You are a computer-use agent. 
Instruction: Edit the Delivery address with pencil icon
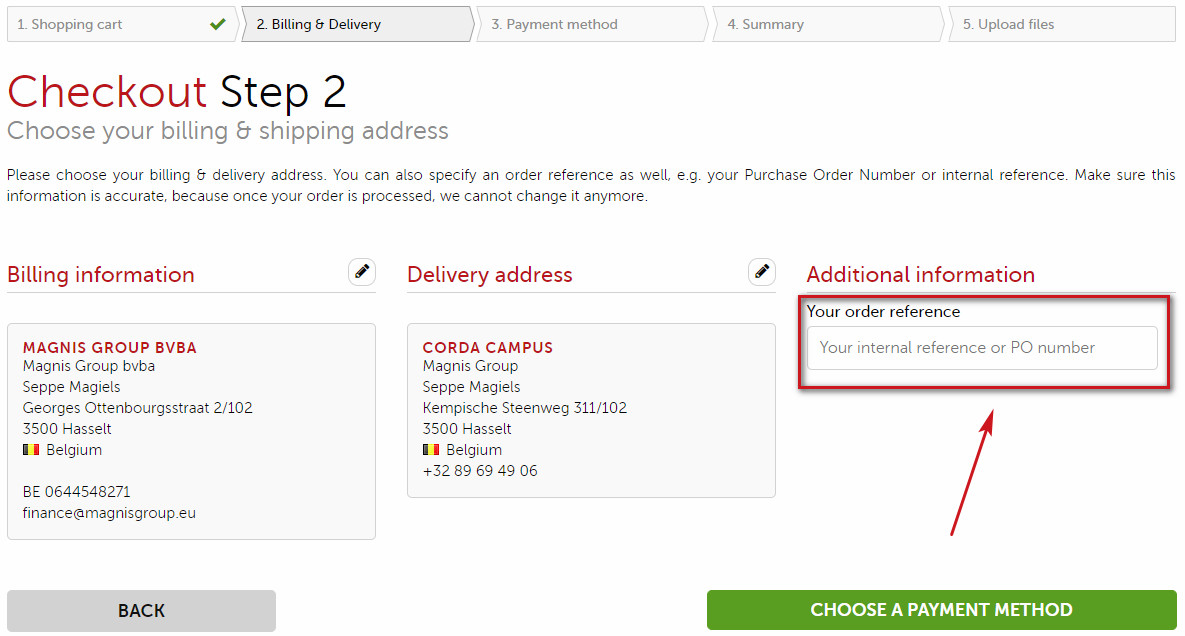coord(761,271)
